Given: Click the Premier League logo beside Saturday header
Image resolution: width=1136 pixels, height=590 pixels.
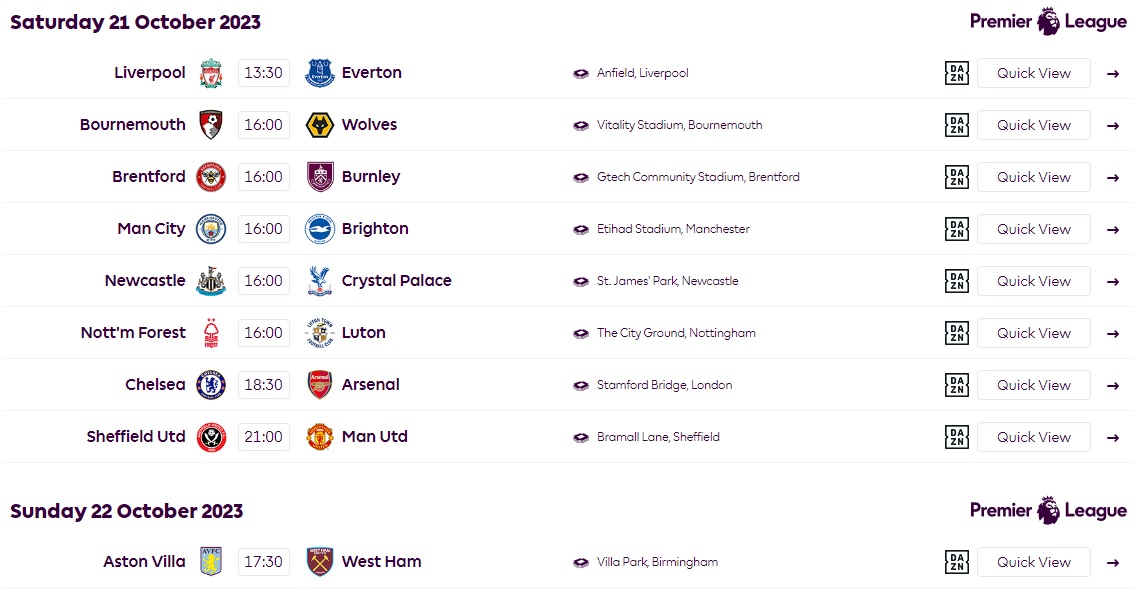Looking at the screenshot, I should coord(1048,22).
